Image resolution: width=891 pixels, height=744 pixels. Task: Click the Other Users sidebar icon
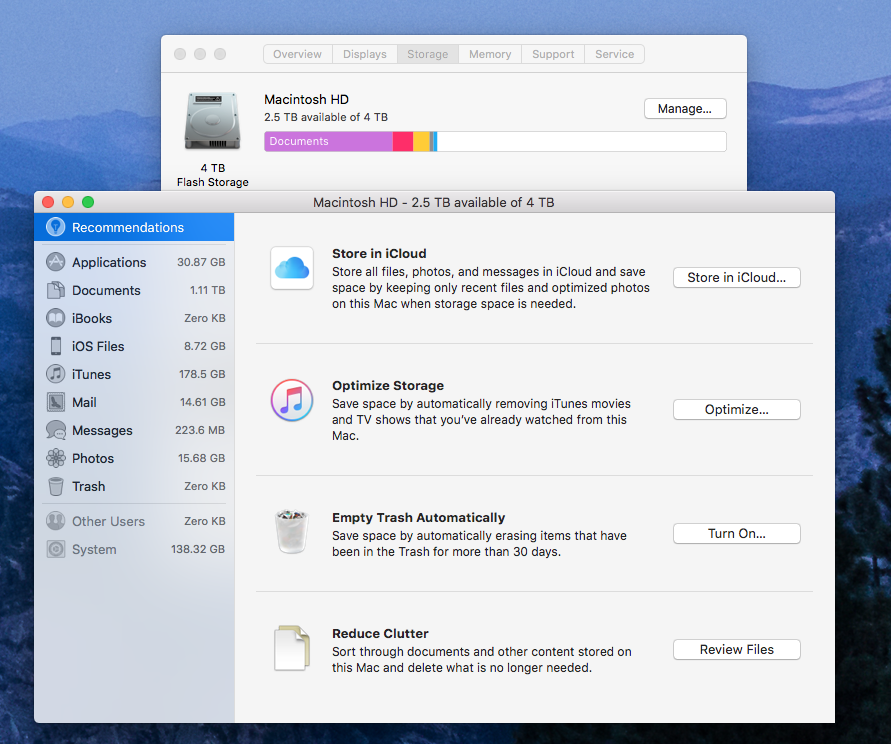pyautogui.click(x=55, y=521)
